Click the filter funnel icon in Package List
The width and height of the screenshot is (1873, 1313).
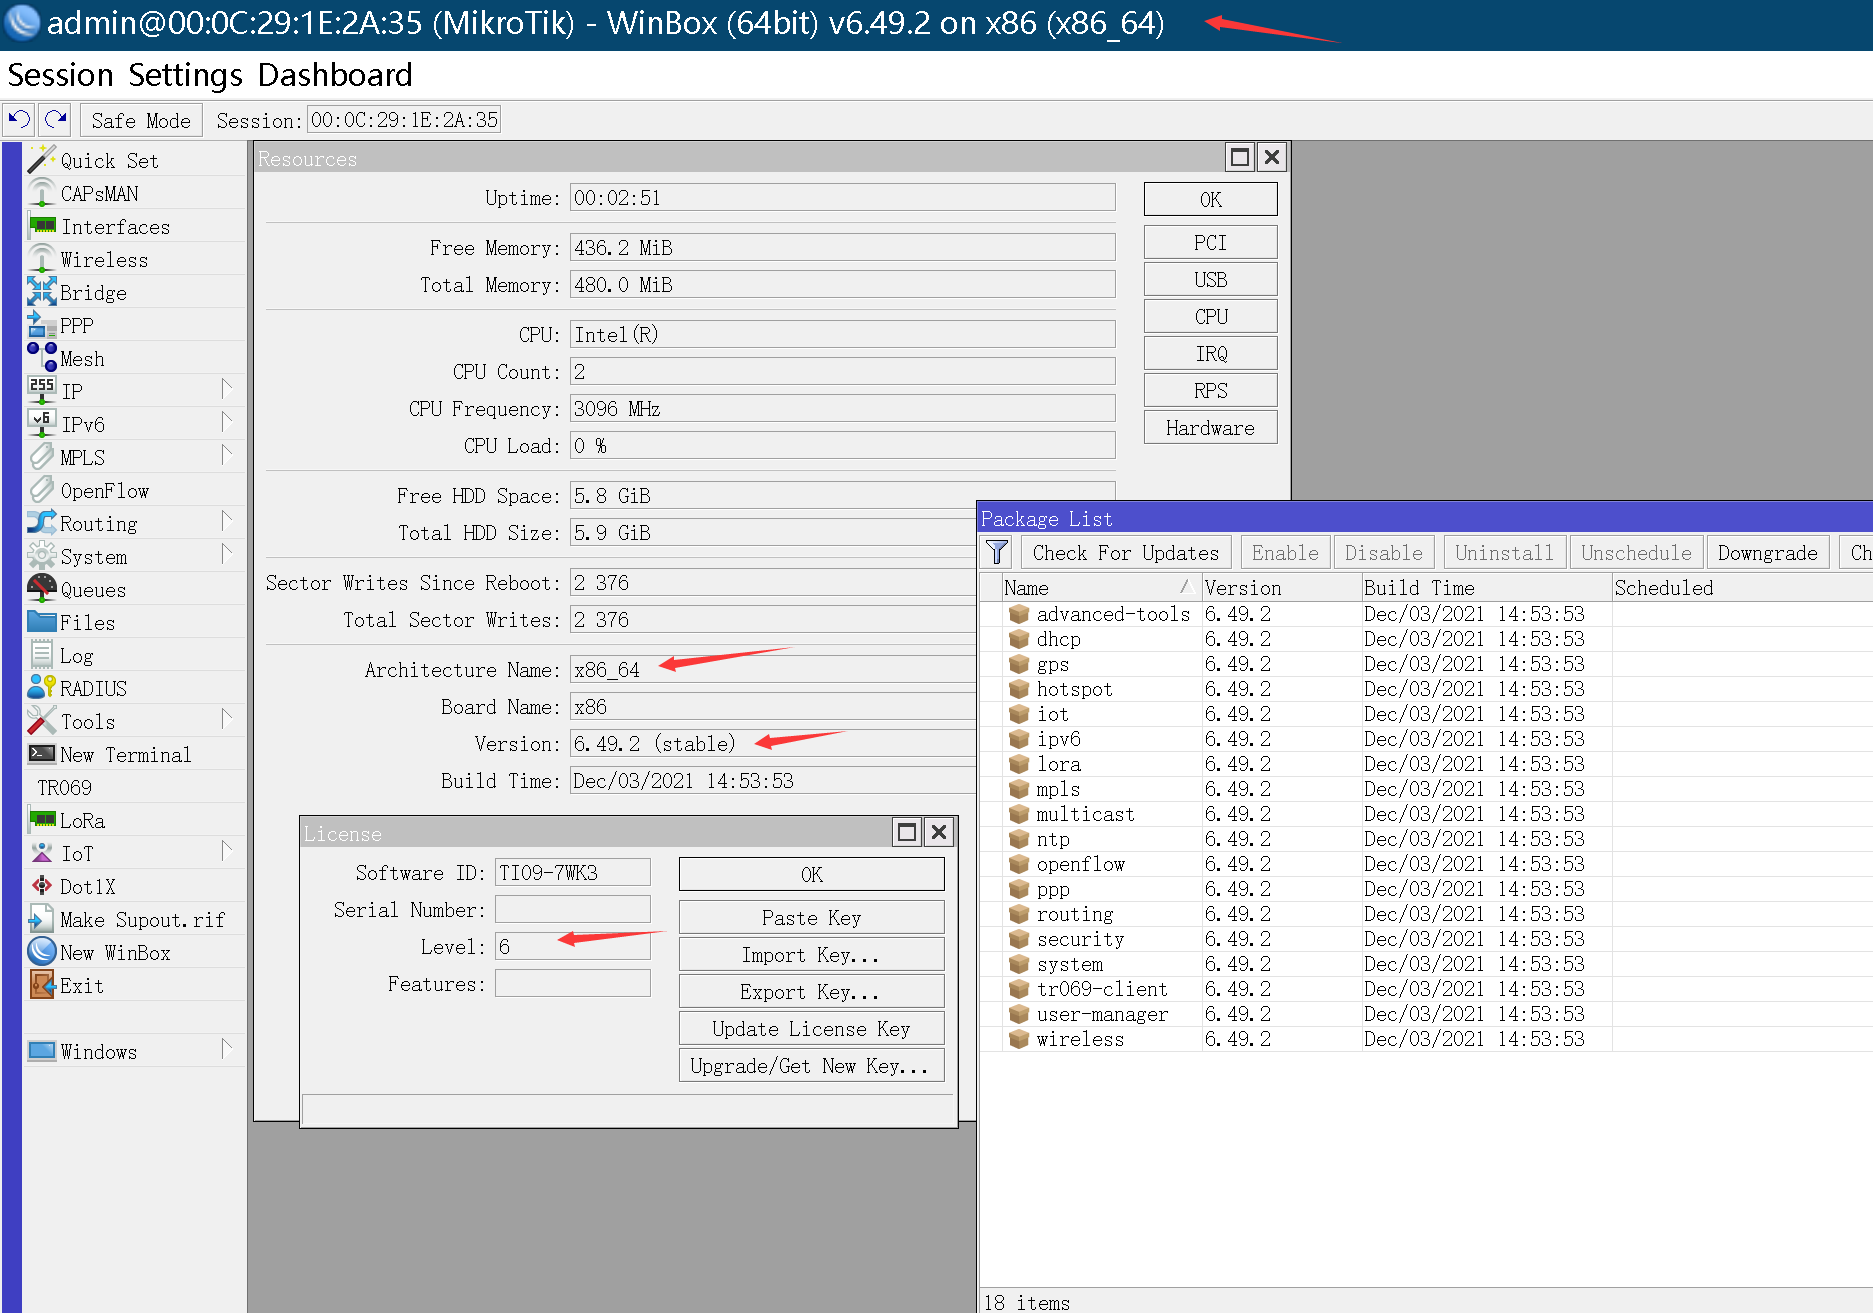997,552
